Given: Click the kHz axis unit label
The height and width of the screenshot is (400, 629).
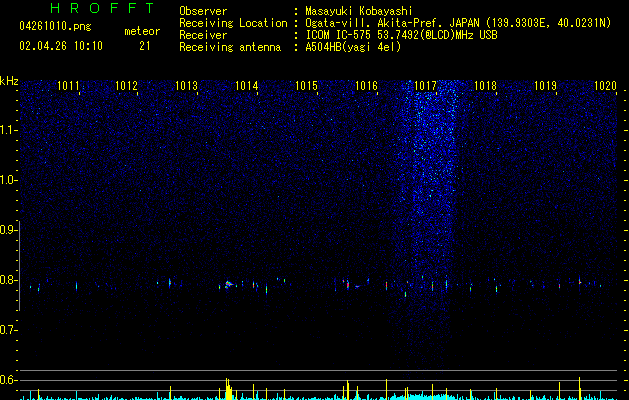Looking at the screenshot, I should tap(9, 81).
